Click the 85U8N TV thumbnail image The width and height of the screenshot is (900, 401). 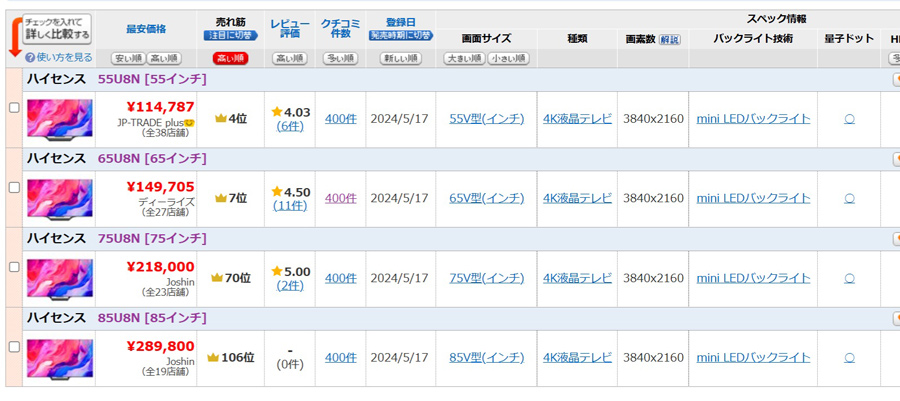point(60,359)
